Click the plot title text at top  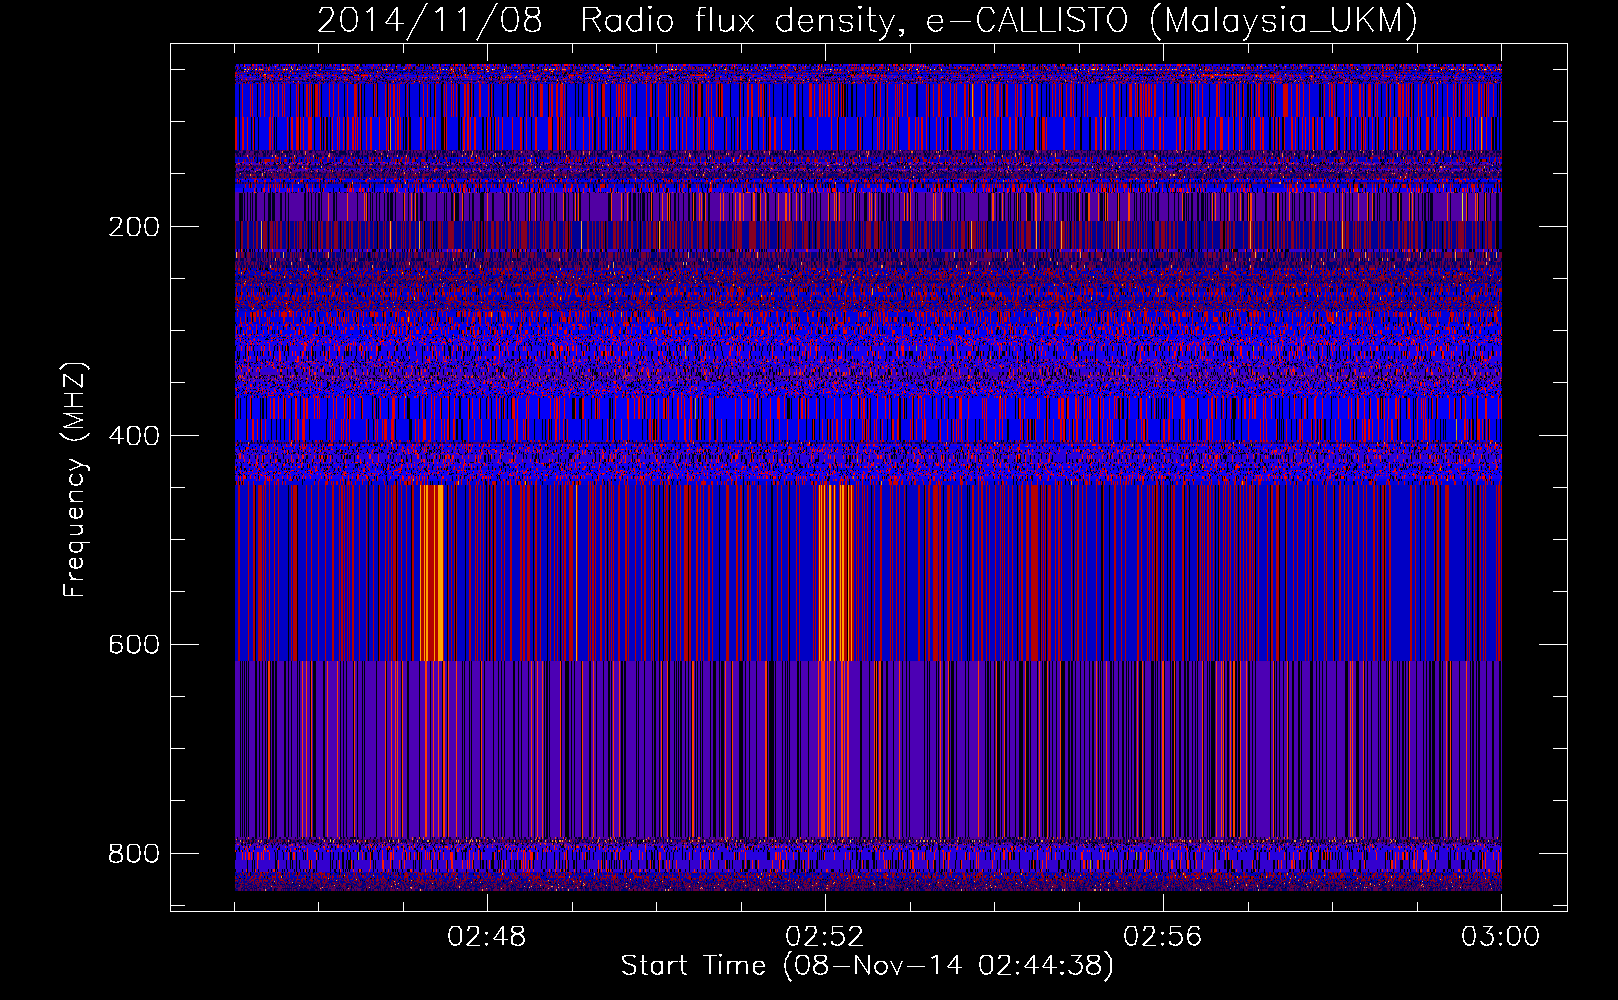coord(867,20)
